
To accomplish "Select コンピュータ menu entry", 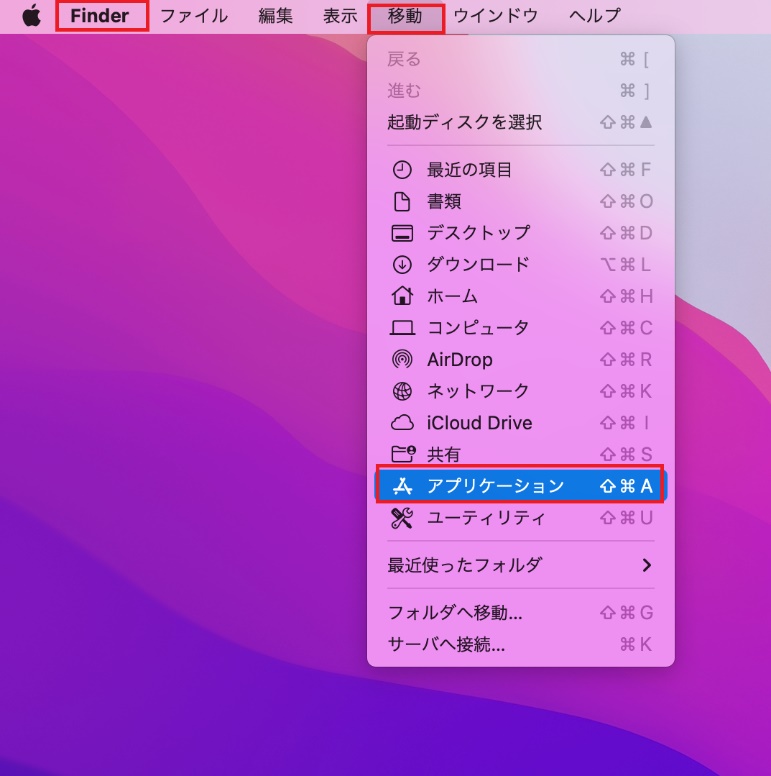I will pos(520,328).
